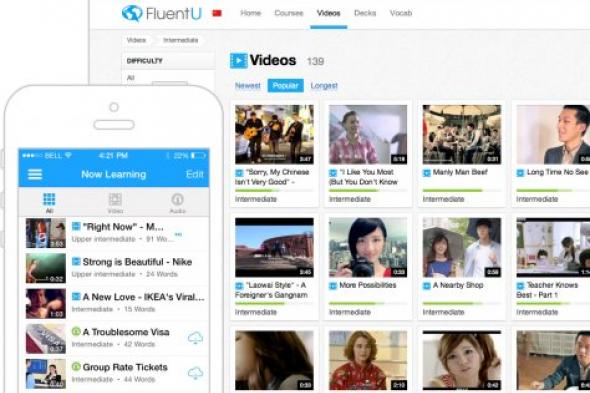This screenshot has height=393, width=590.
Task: Open the three-dot options for Right Now
Action: pos(178,234)
